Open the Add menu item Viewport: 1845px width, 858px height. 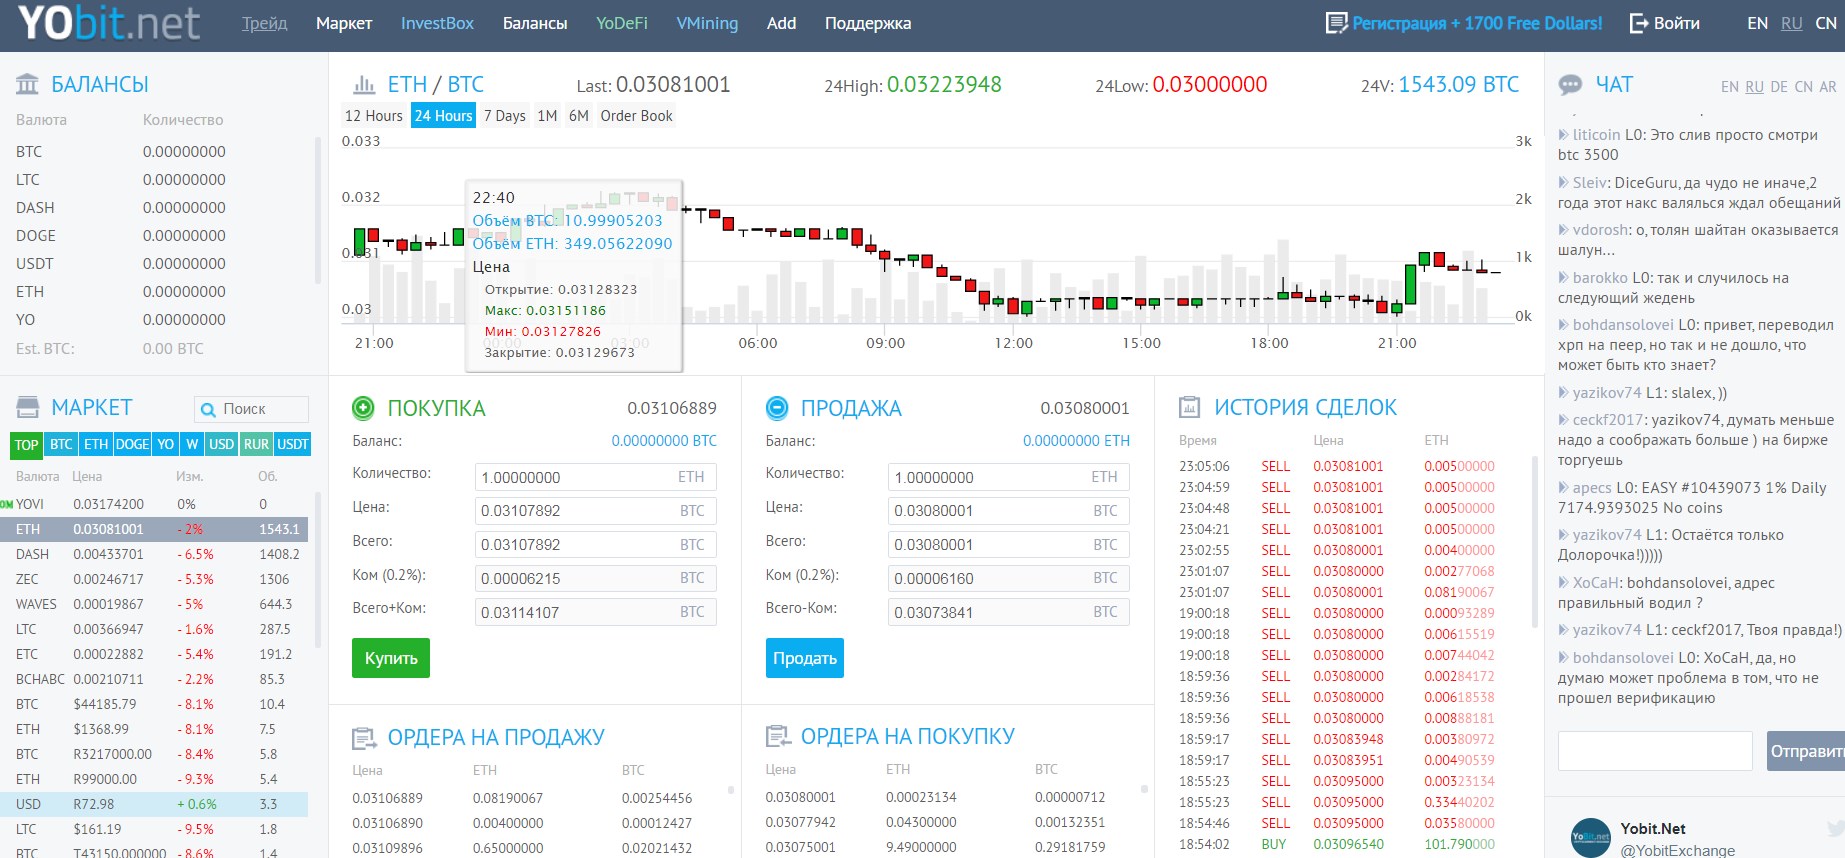pos(781,23)
